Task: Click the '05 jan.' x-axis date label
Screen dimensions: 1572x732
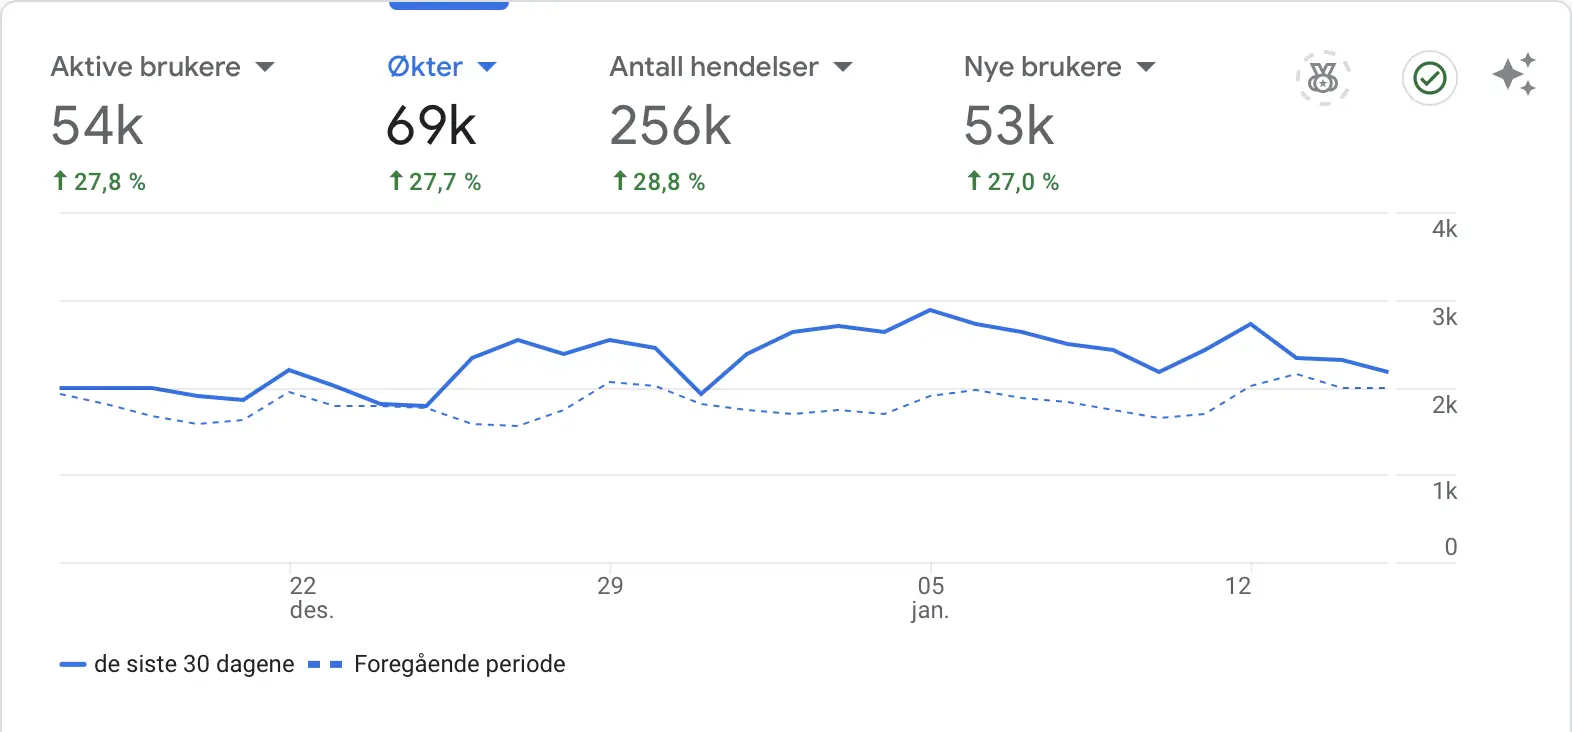Action: [930, 598]
